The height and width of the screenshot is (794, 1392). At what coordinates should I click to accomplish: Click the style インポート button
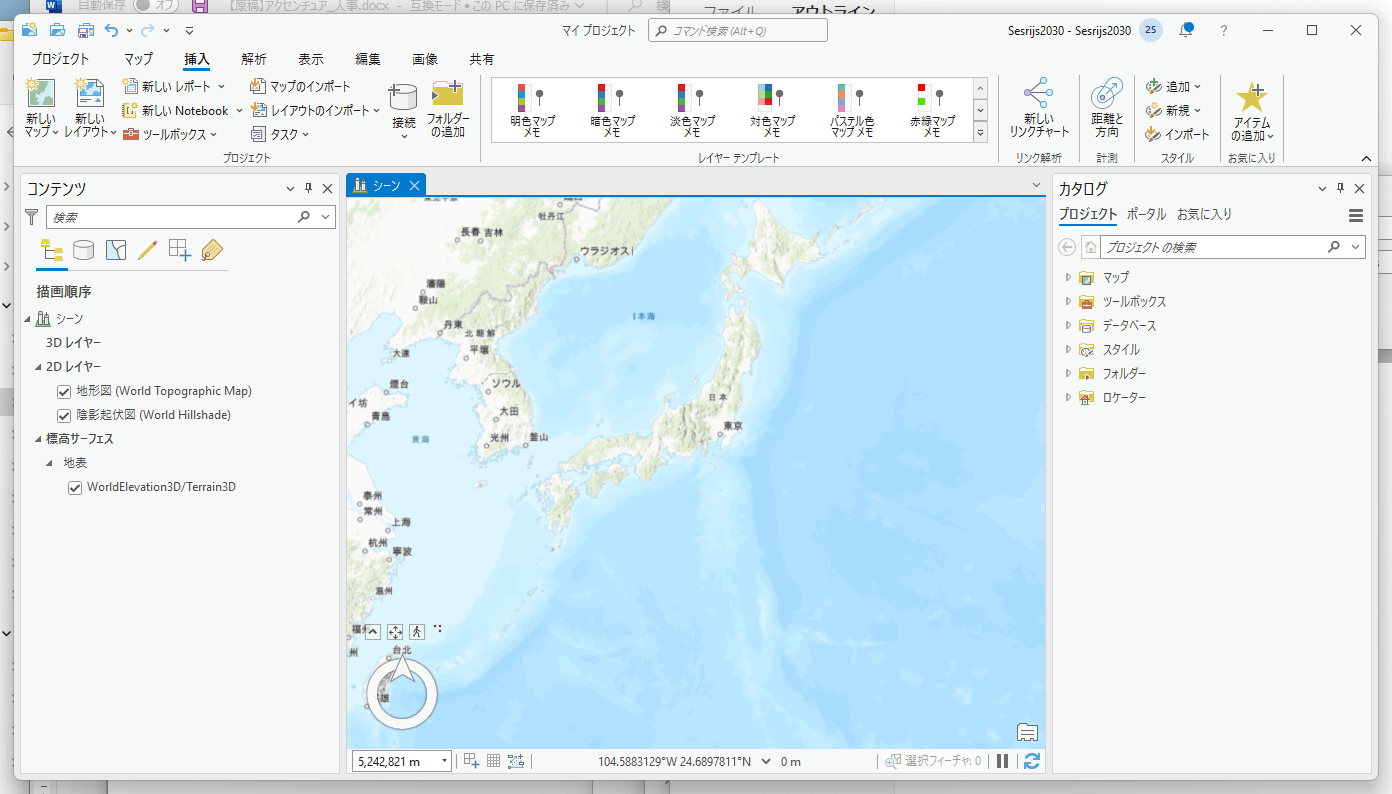tap(1177, 134)
